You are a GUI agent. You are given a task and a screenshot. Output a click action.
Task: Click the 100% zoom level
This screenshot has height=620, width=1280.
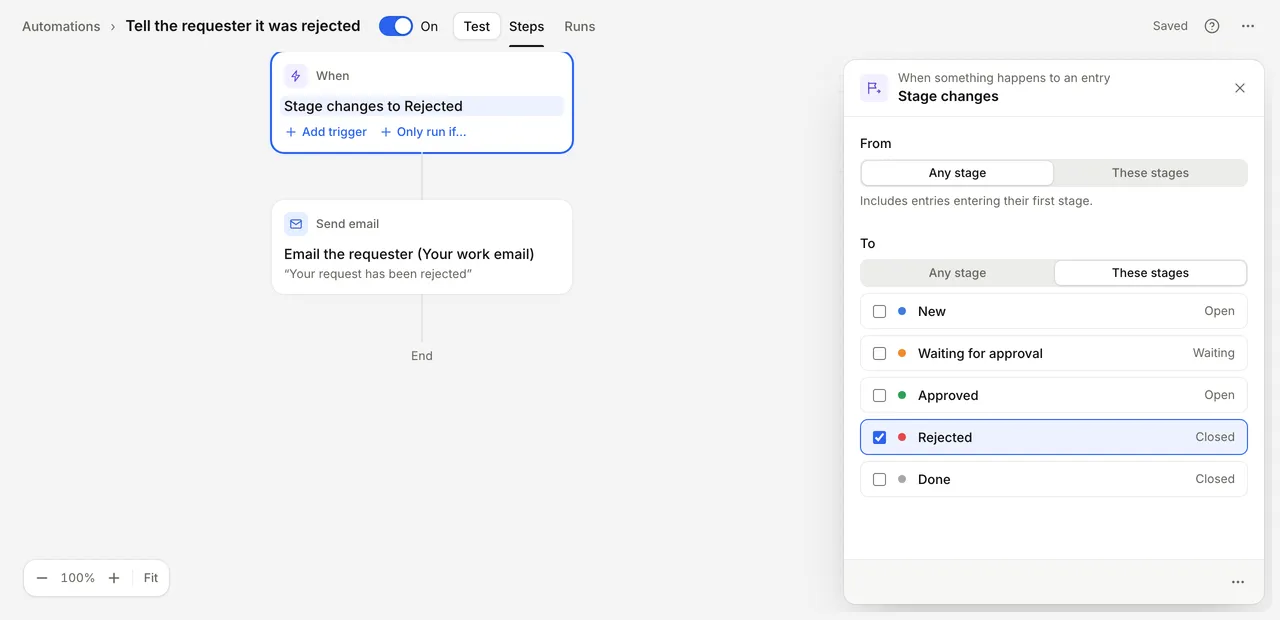click(78, 578)
